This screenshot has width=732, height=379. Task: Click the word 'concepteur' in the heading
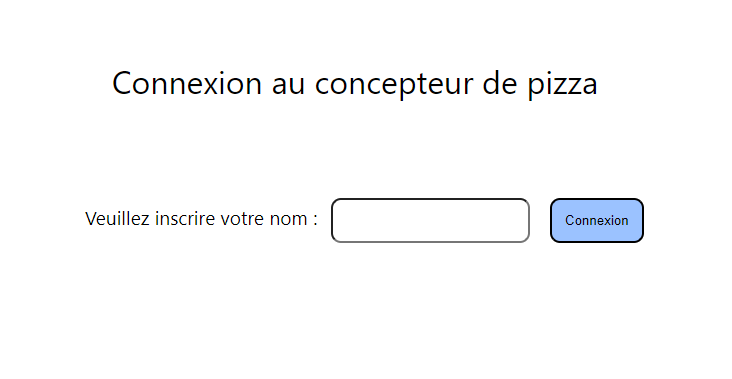394,85
